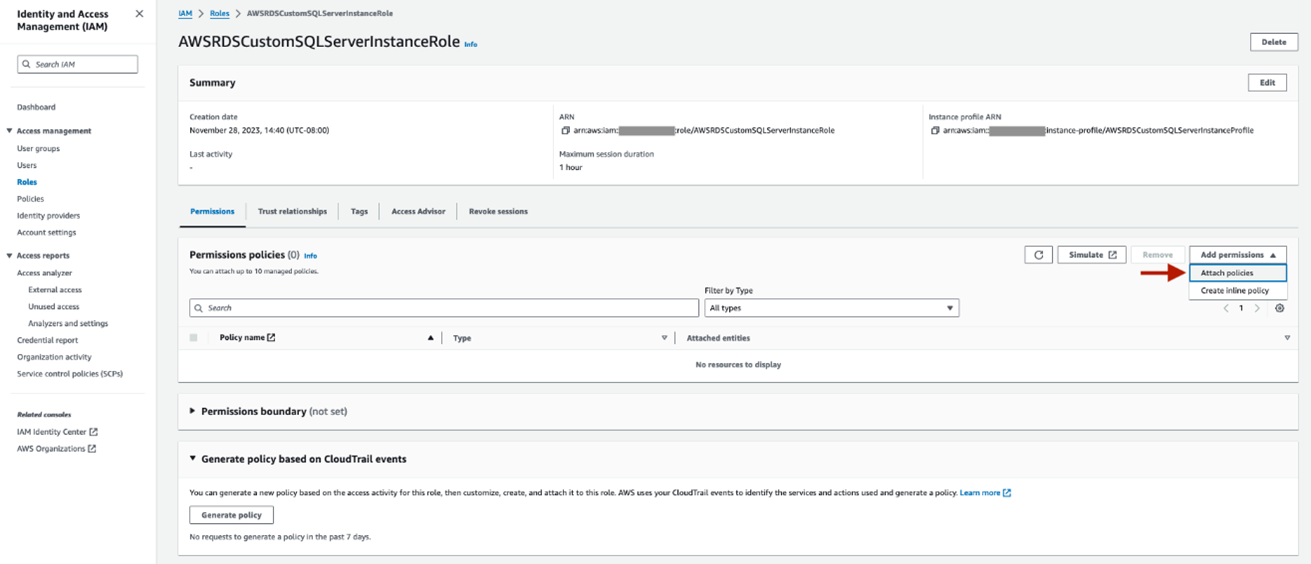The height and width of the screenshot is (564, 1311).
Task: Expand the Permissions boundary section
Action: 193,411
